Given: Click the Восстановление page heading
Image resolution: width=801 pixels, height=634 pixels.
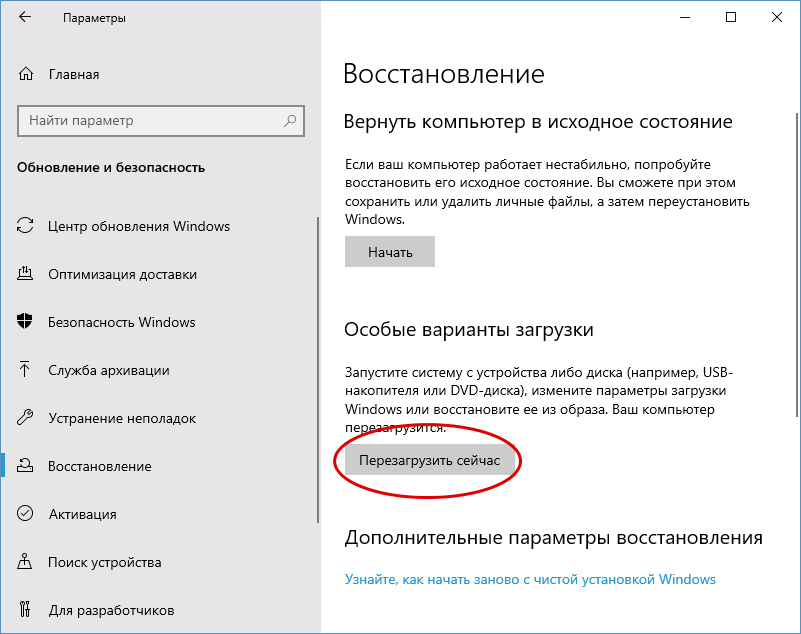Looking at the screenshot, I should [x=443, y=74].
